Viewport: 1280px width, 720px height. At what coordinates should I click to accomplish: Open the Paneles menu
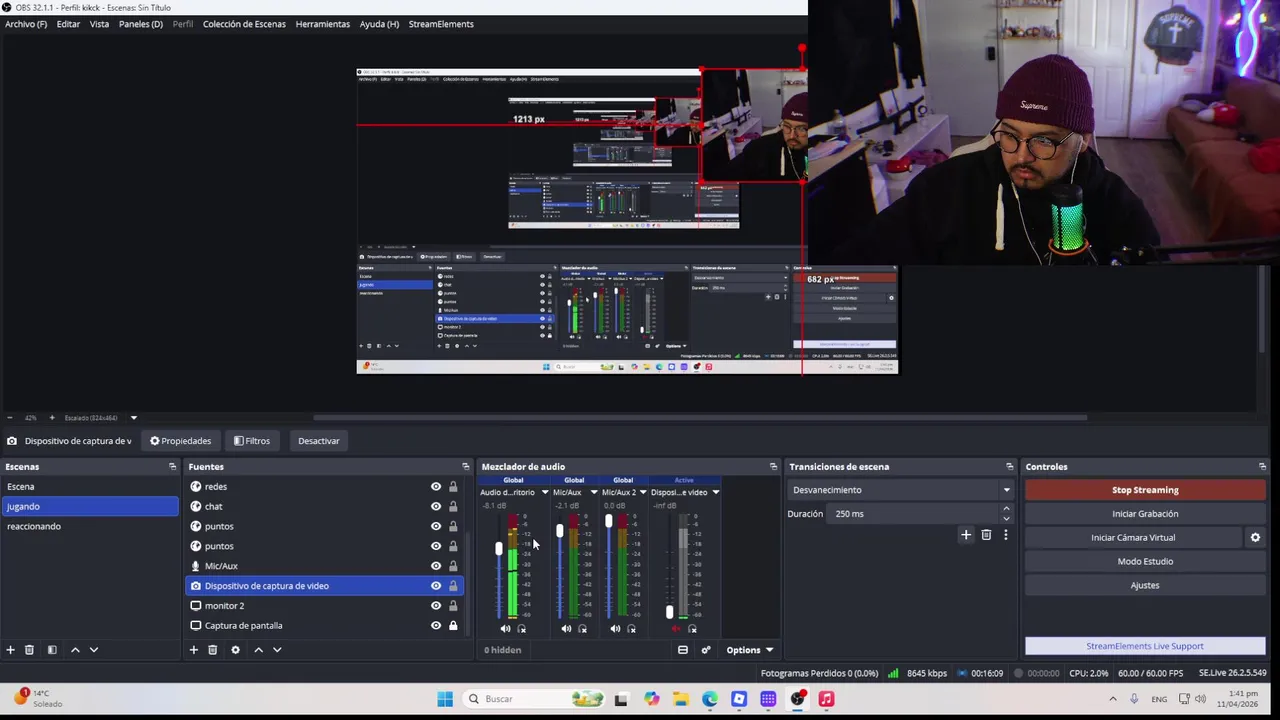141,24
